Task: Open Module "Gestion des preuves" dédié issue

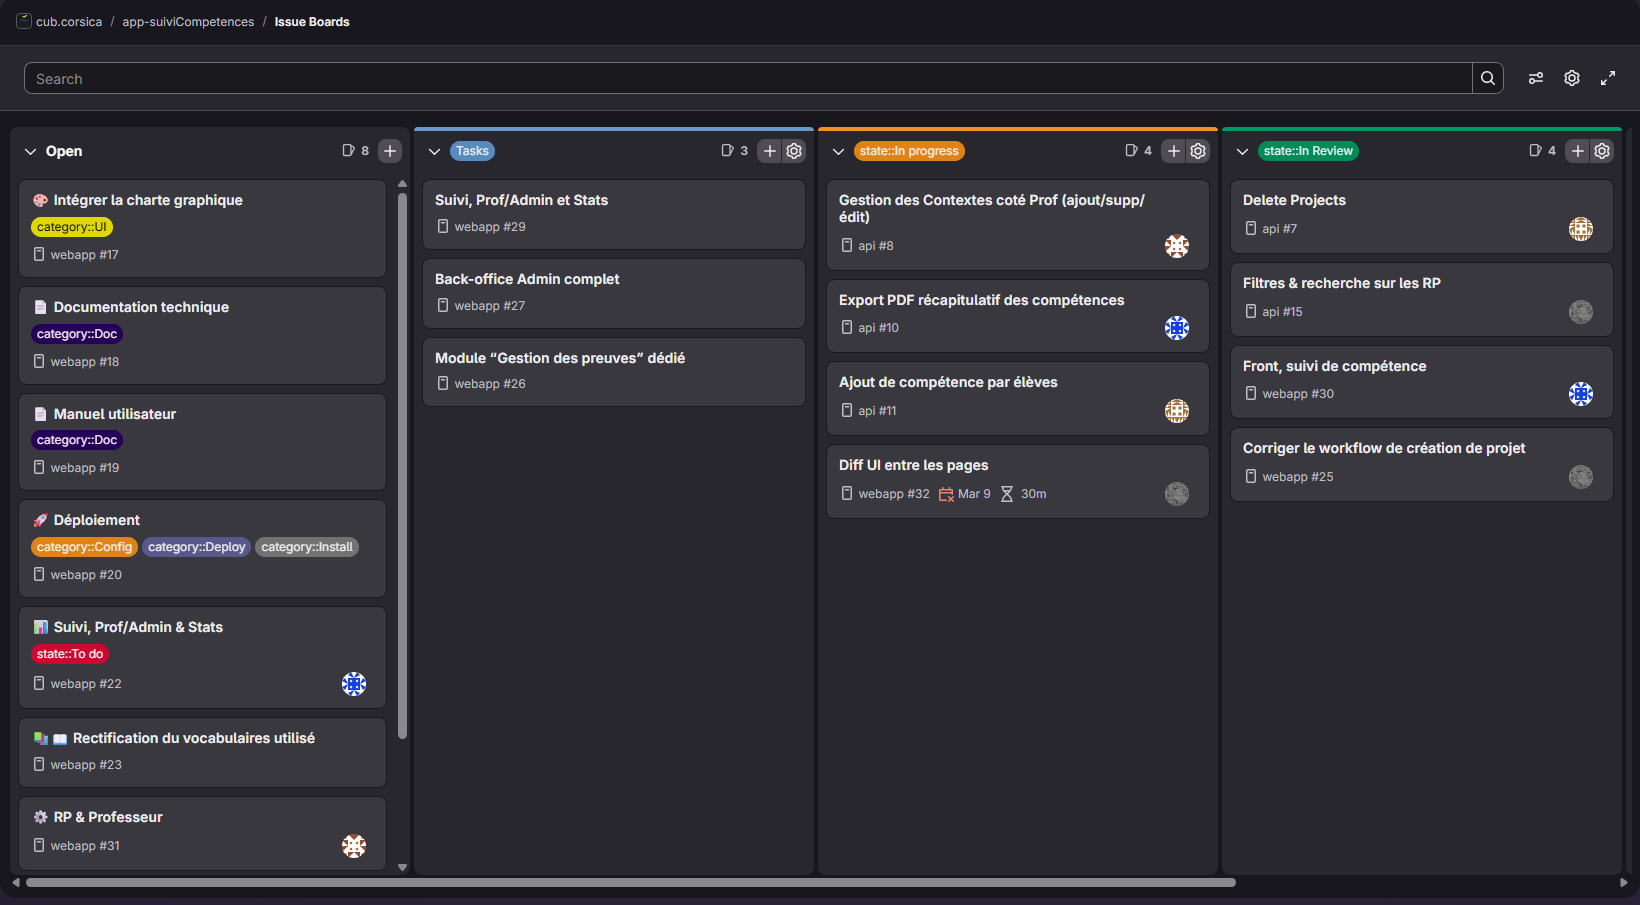Action: 560,358
